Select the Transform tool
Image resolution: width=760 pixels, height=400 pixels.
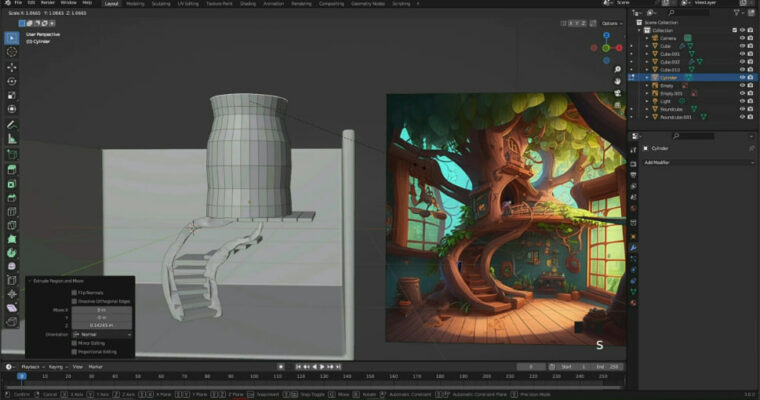[x=12, y=109]
